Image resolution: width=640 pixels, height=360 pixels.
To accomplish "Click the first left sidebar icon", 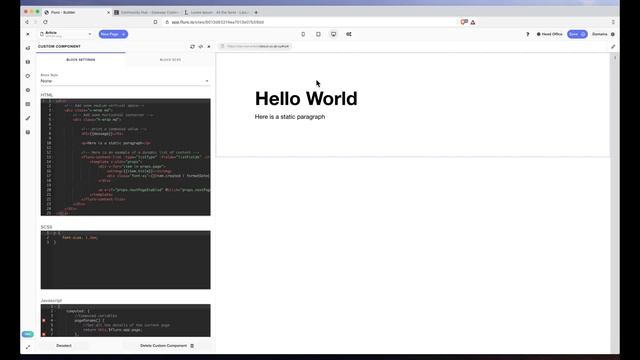I will tap(28, 48).
